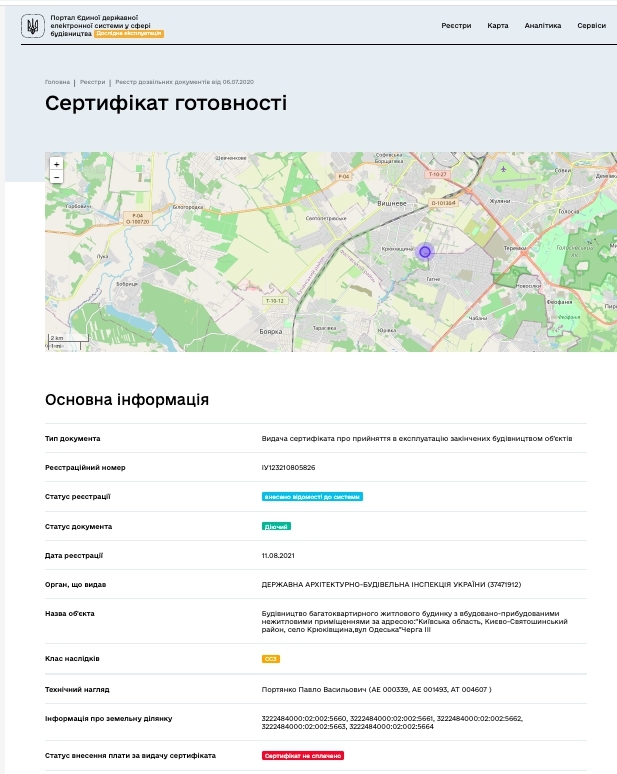Click the Видача сертифіката document type value
This screenshot has width=617, height=774.
pyautogui.click(x=417, y=438)
